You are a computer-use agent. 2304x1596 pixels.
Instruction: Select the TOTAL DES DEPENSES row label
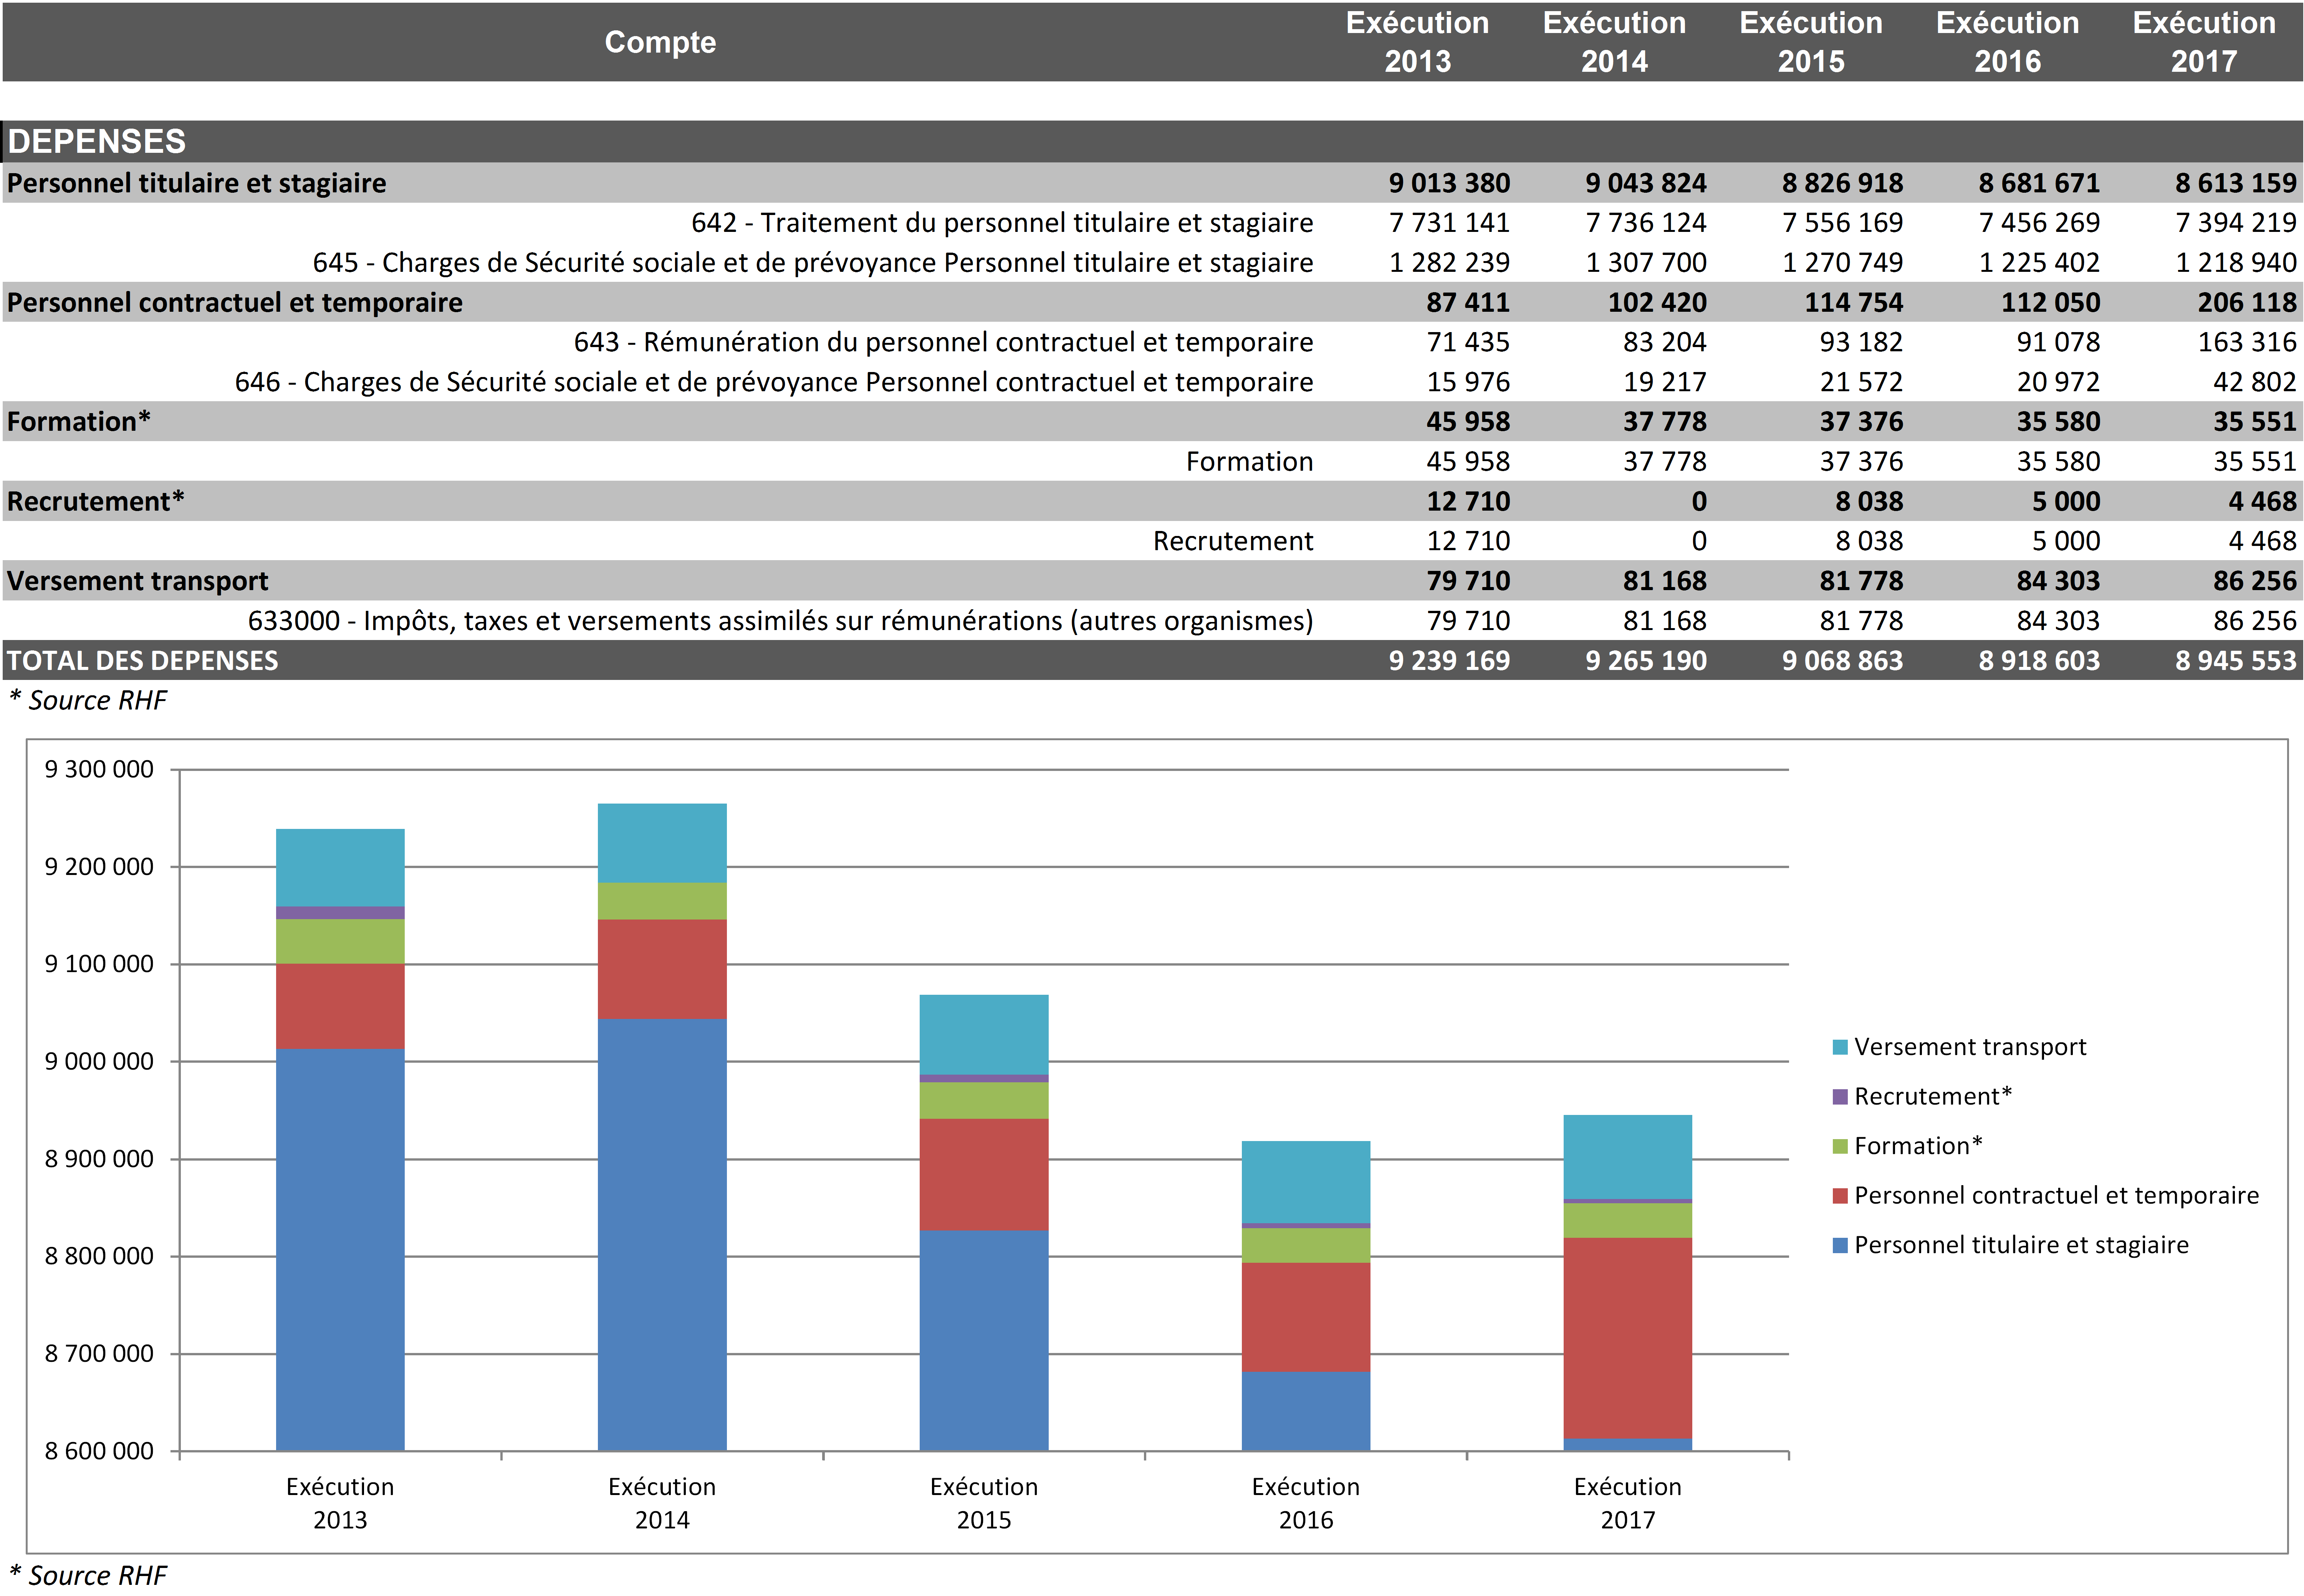(143, 660)
